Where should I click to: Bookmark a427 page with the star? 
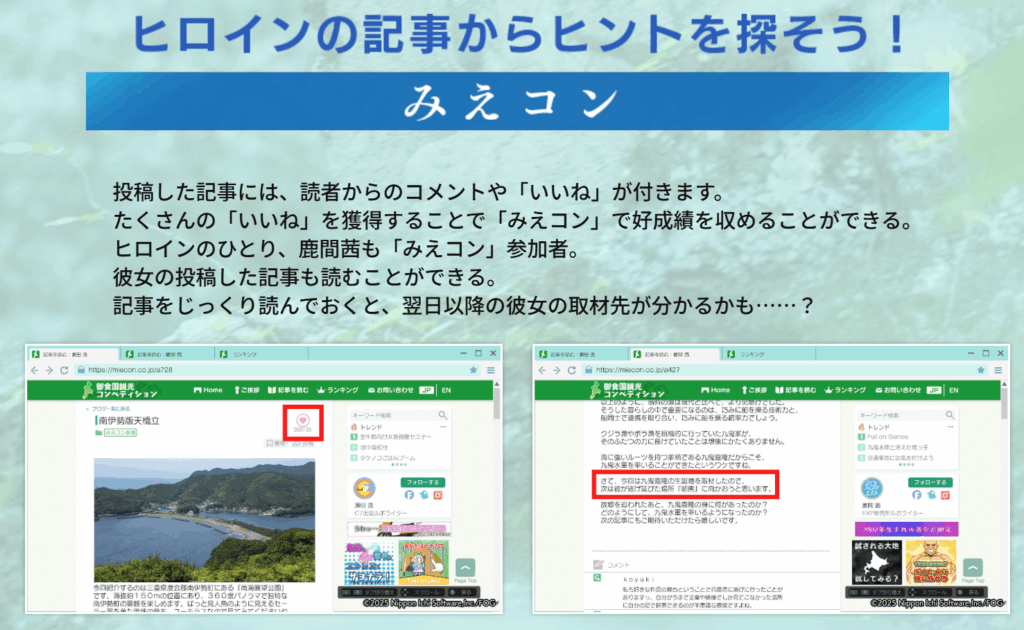click(x=981, y=370)
